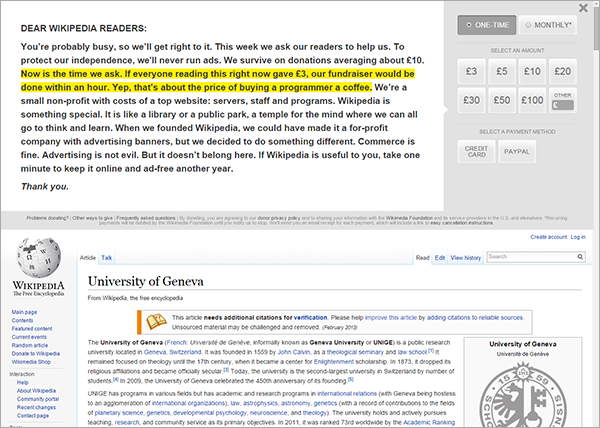This screenshot has height=428, width=600.
Task: Open the Geneva link in article
Action: pyautogui.click(x=155, y=352)
